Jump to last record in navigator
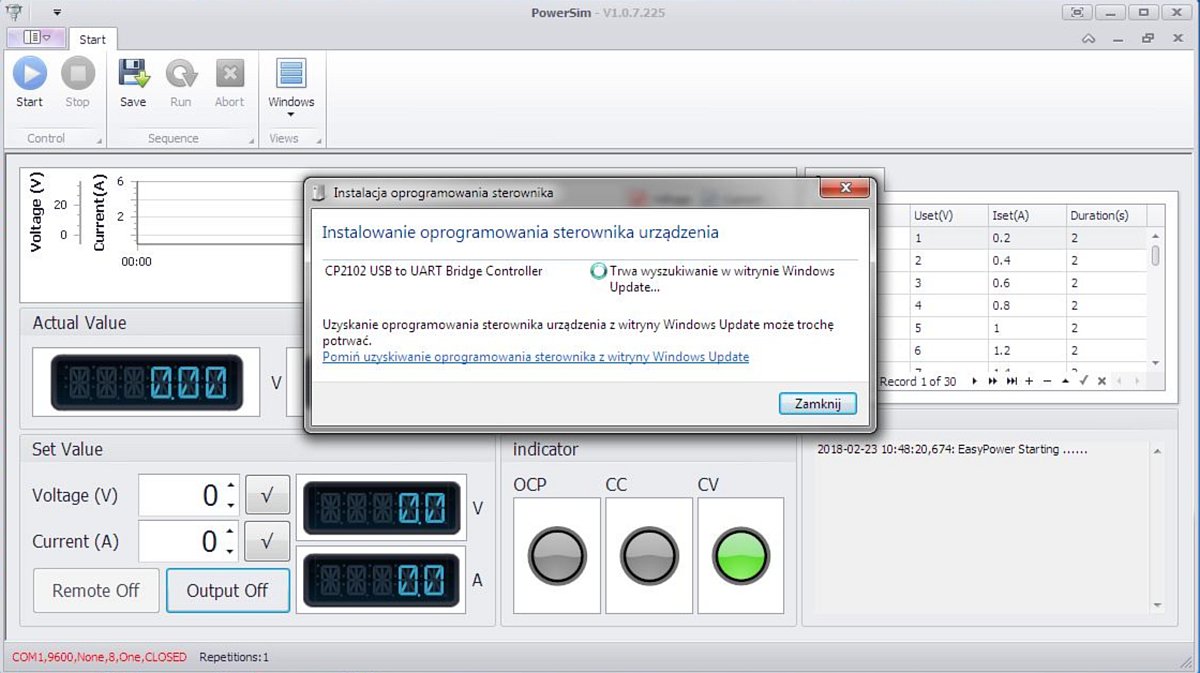 [1012, 381]
